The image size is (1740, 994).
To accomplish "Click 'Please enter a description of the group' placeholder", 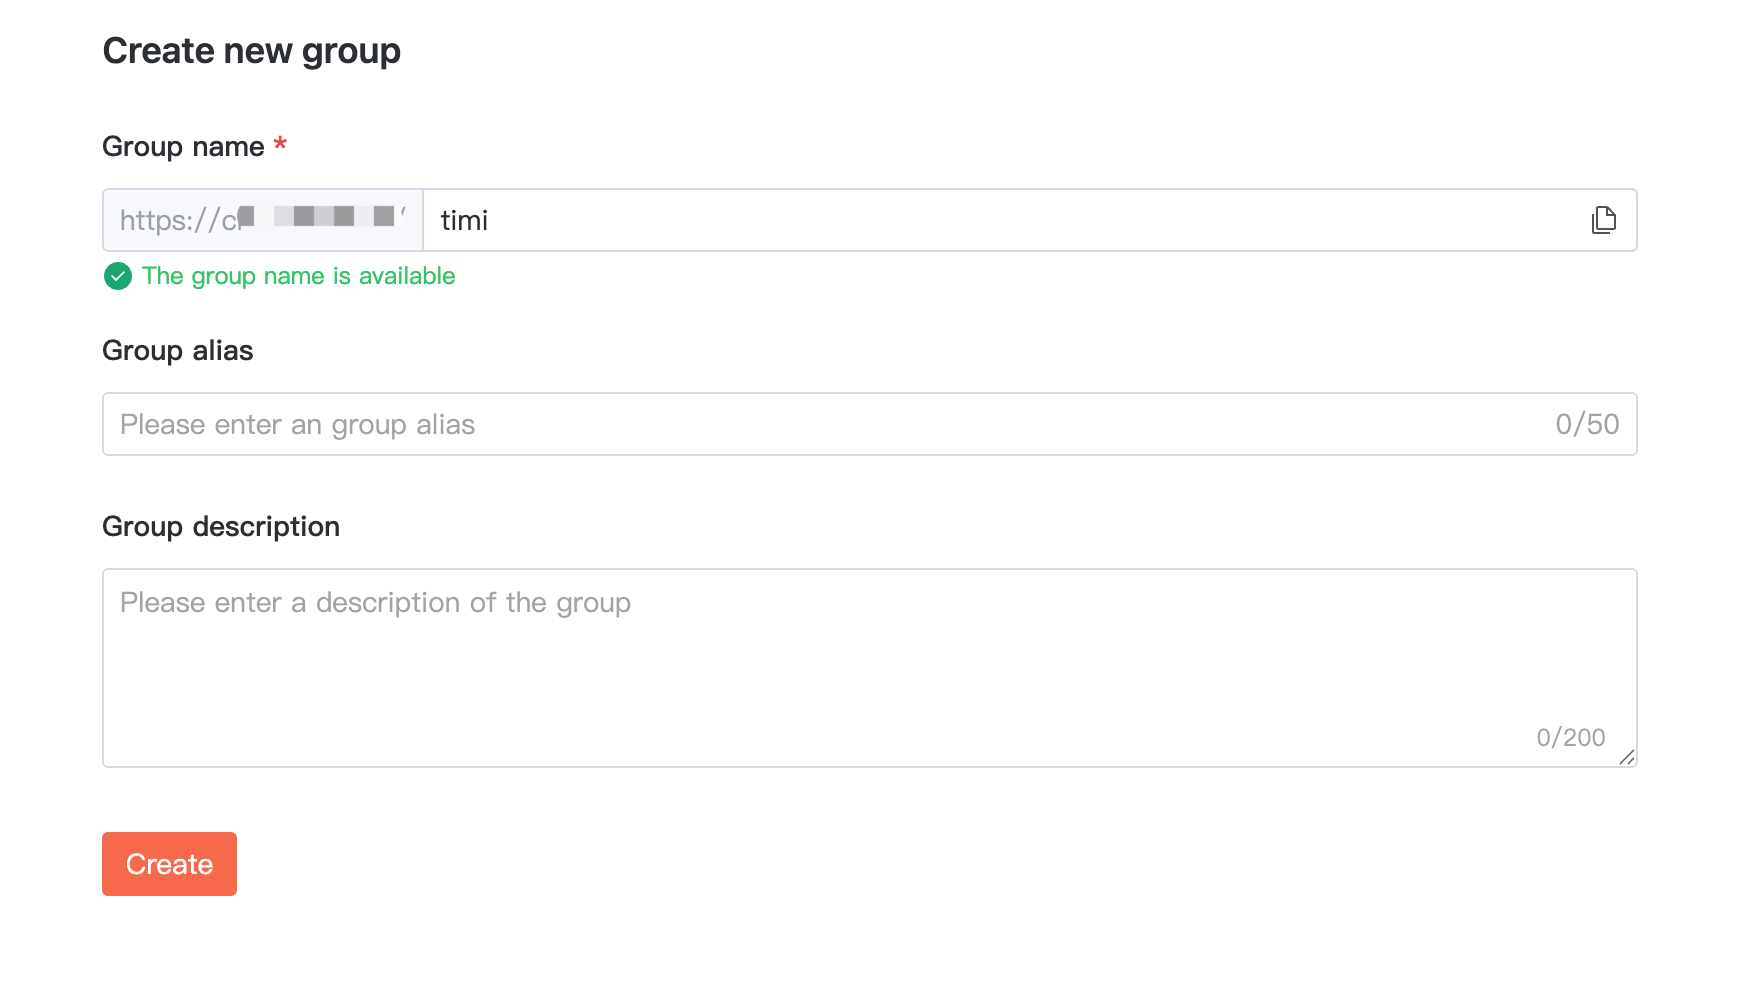I will pos(375,603).
